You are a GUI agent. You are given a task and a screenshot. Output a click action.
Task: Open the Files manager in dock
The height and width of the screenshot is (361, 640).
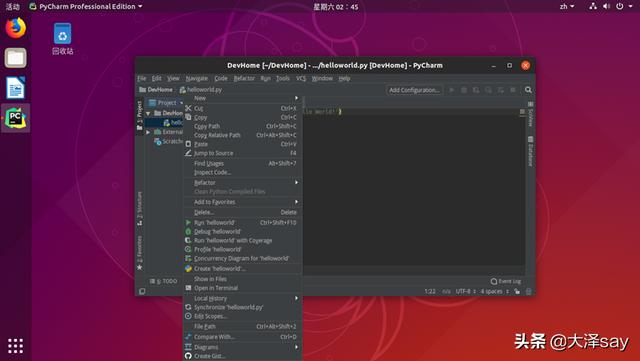click(x=16, y=58)
